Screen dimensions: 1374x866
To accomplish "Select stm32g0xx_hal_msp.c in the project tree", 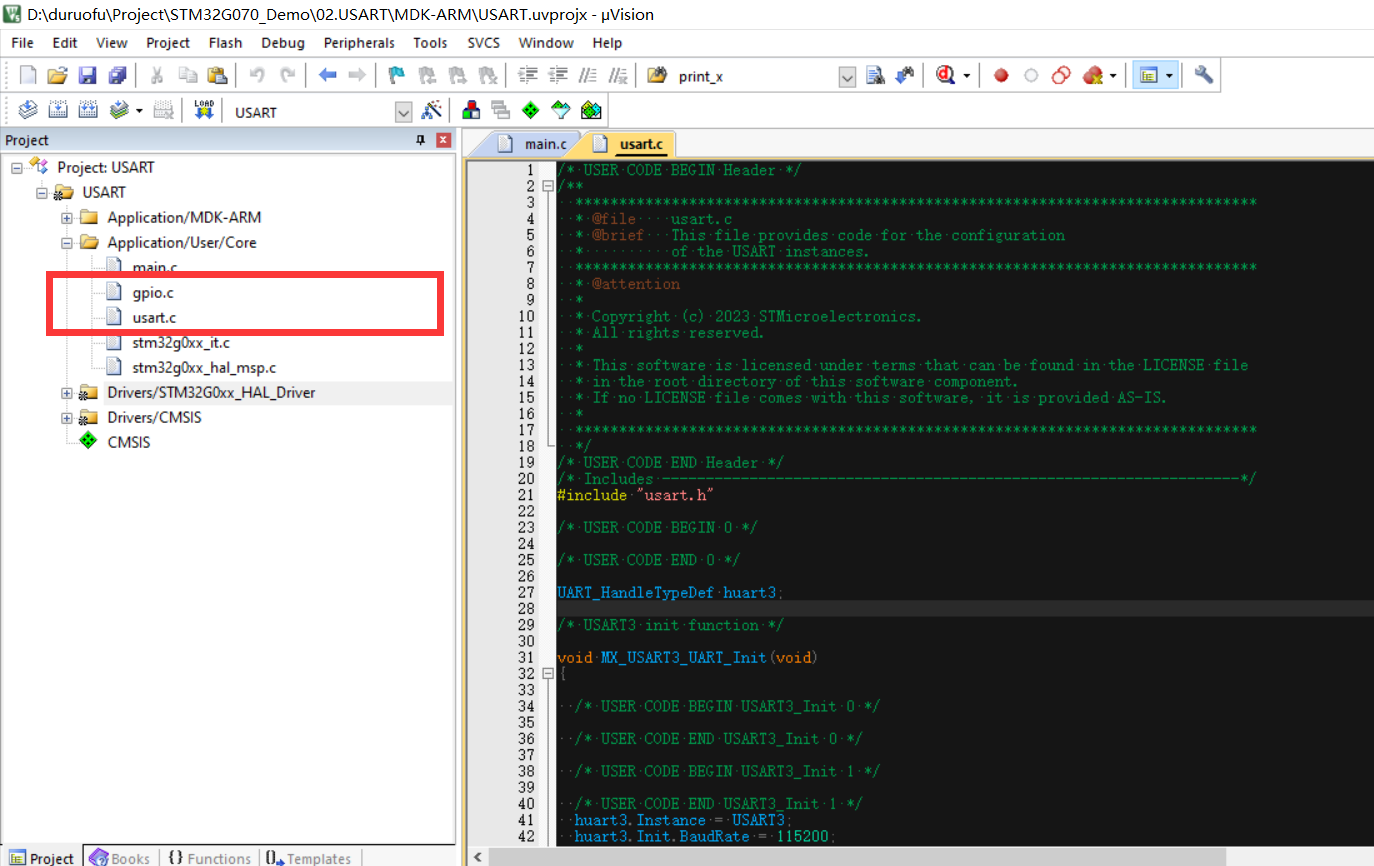I will pyautogui.click(x=204, y=367).
